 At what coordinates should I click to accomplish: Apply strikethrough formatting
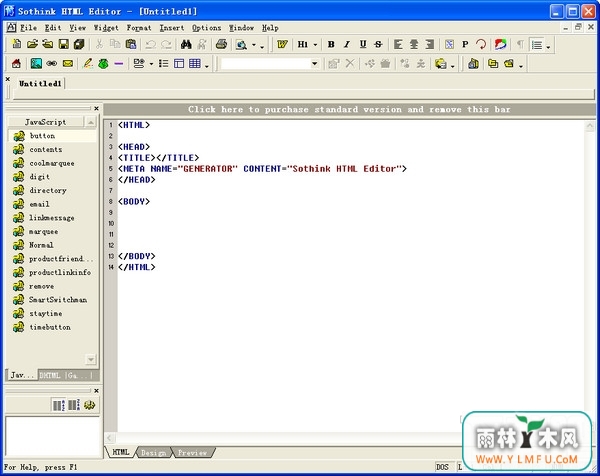click(378, 44)
